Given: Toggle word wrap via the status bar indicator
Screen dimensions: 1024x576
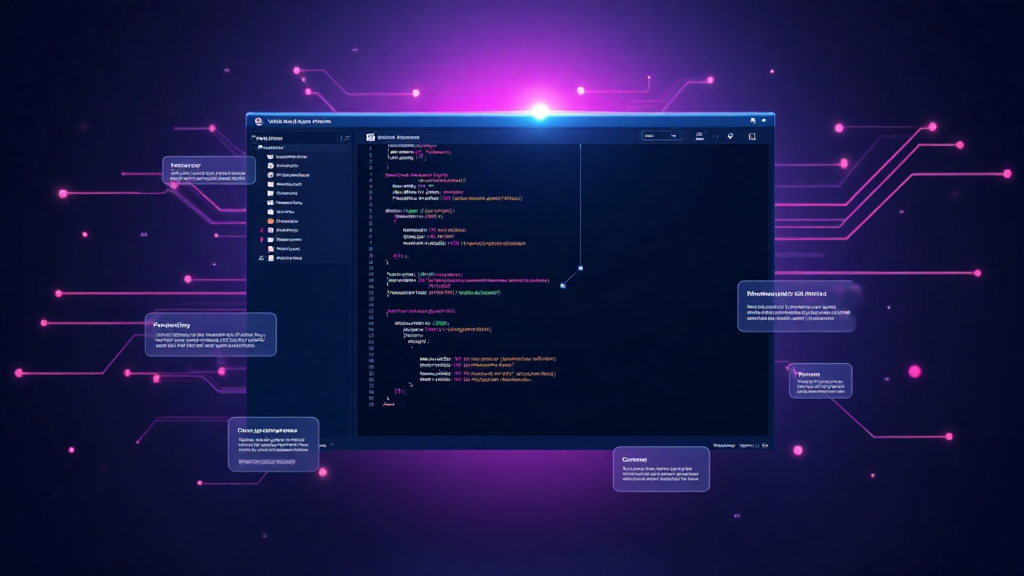Looking at the screenshot, I should [x=722, y=444].
